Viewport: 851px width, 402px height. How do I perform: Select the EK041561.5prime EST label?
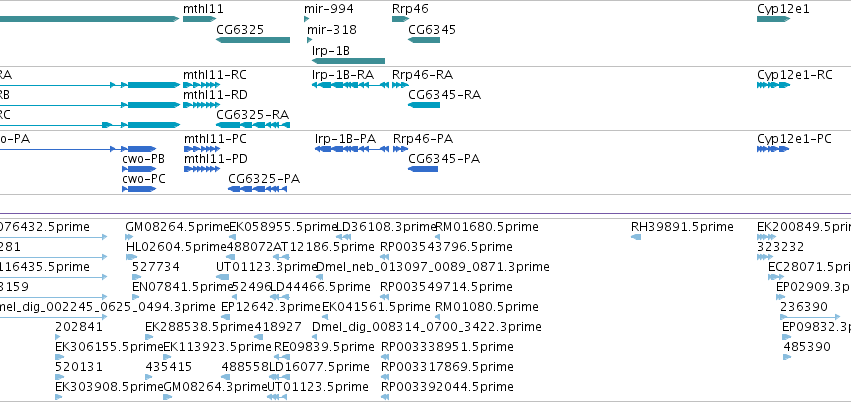tap(375, 307)
